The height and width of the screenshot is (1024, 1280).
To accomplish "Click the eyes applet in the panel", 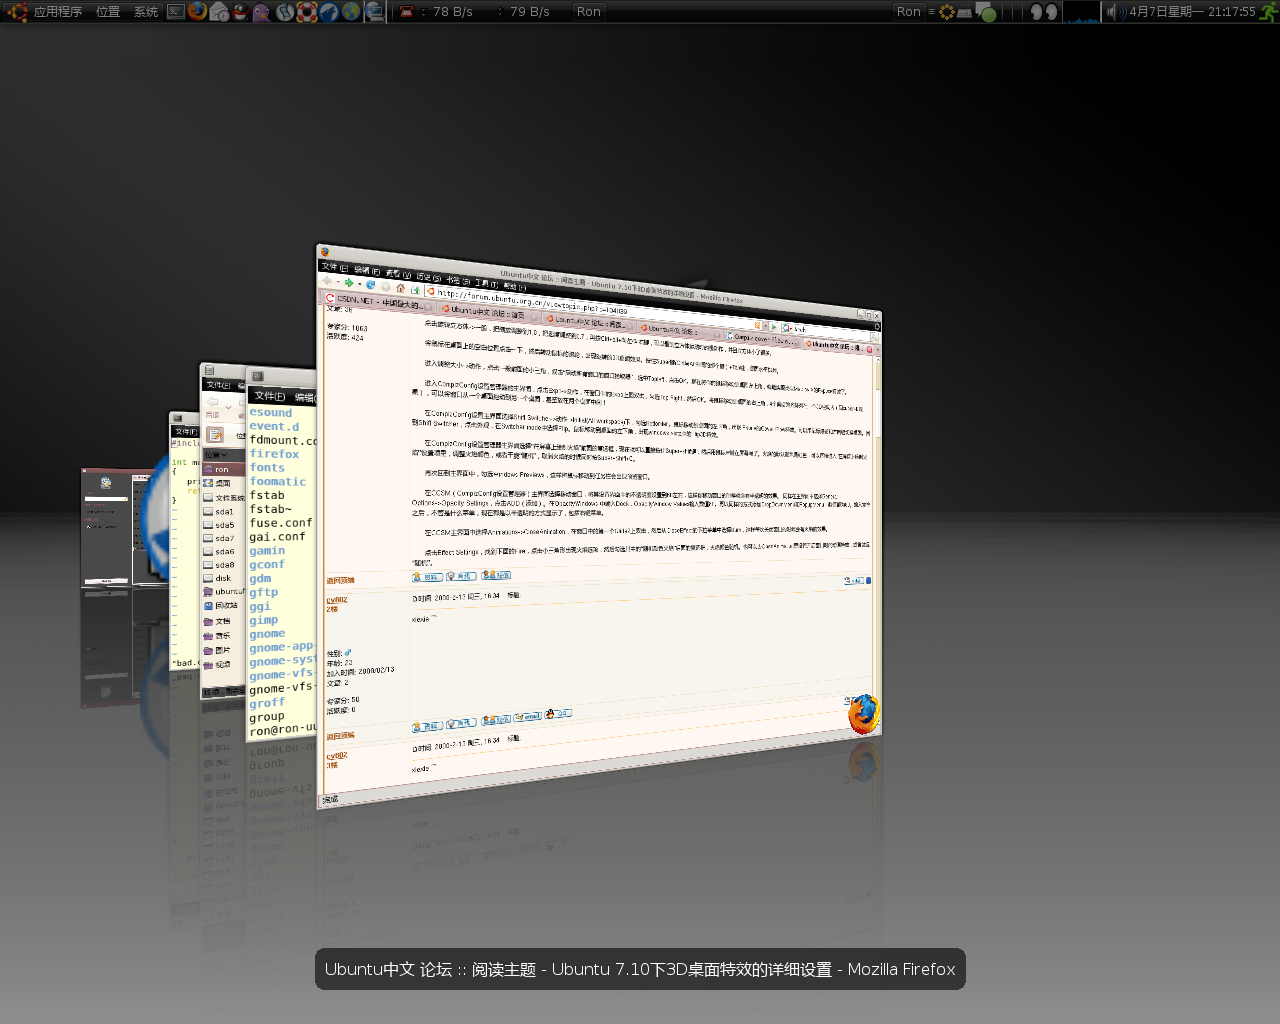I will [x=1044, y=12].
